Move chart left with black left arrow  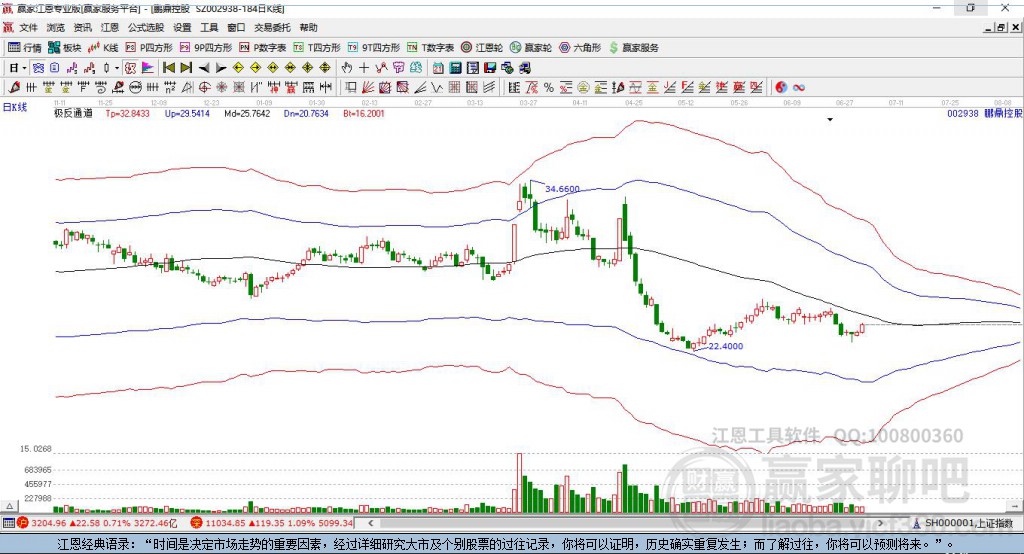204,68
